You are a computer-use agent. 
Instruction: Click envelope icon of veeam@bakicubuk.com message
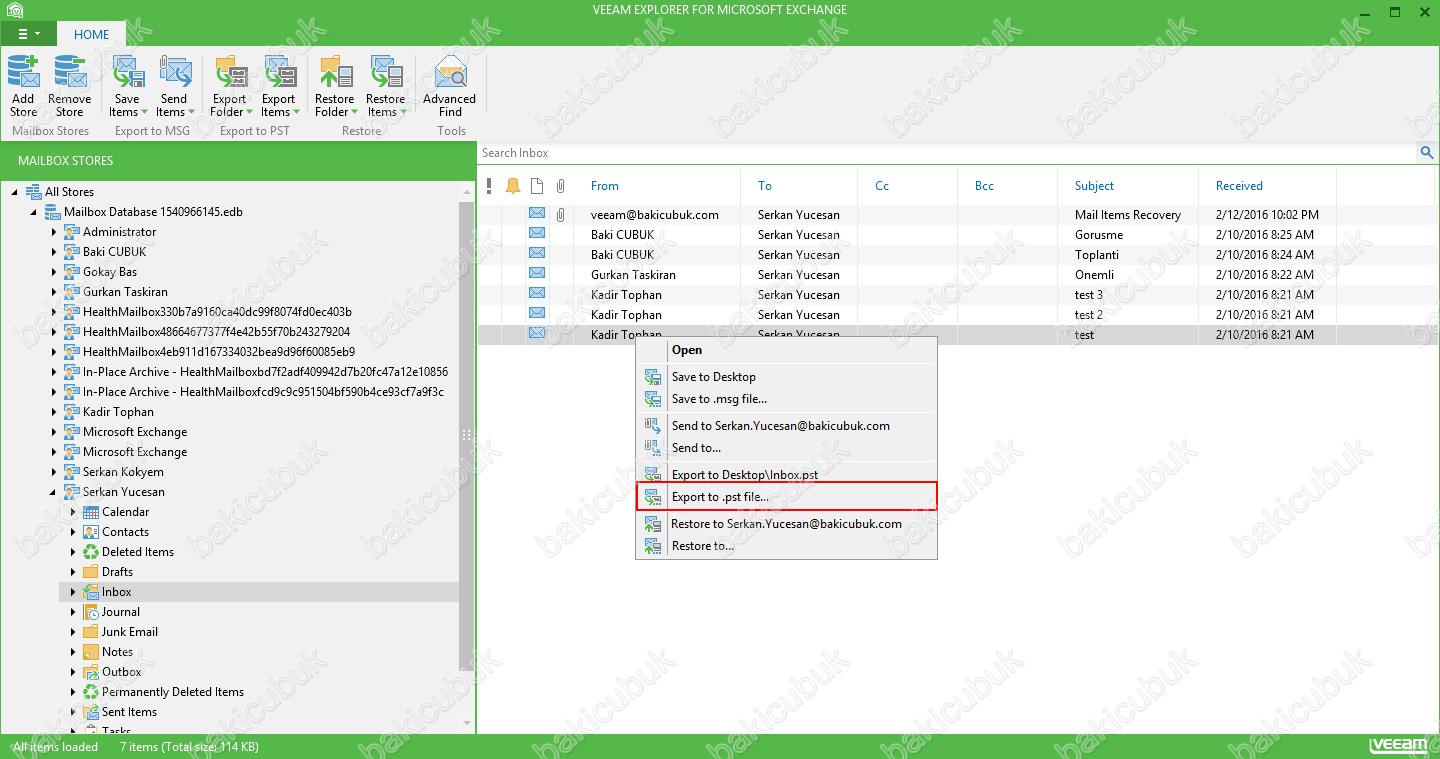[537, 214]
